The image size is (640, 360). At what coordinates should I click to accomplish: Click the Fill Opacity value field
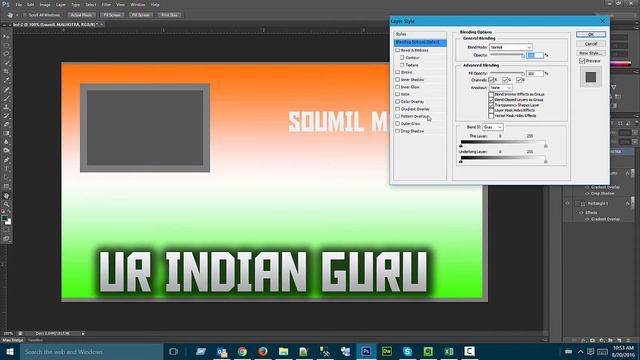535,73
